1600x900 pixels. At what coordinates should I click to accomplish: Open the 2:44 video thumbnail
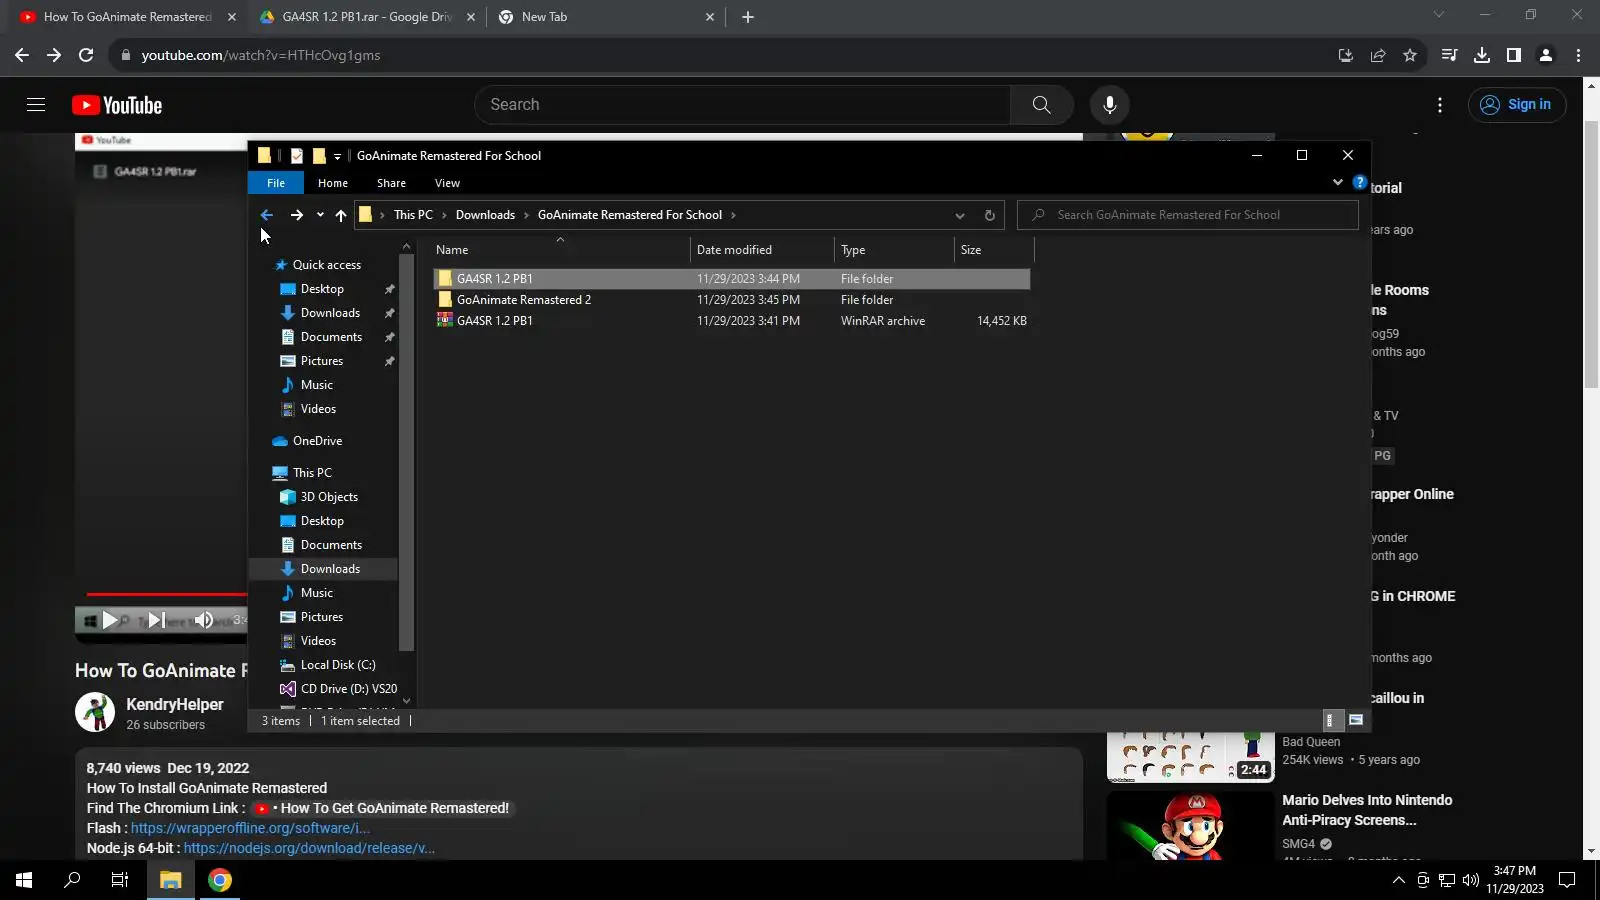click(1190, 757)
